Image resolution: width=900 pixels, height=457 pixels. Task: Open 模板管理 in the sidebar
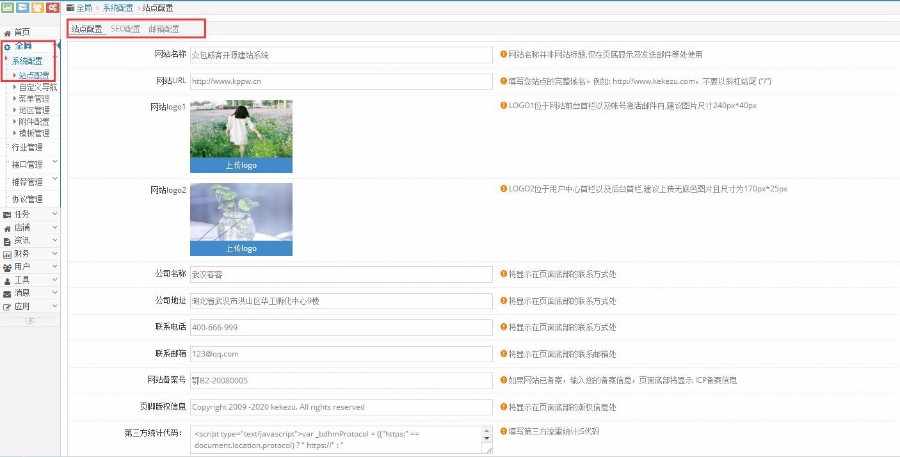[34, 133]
